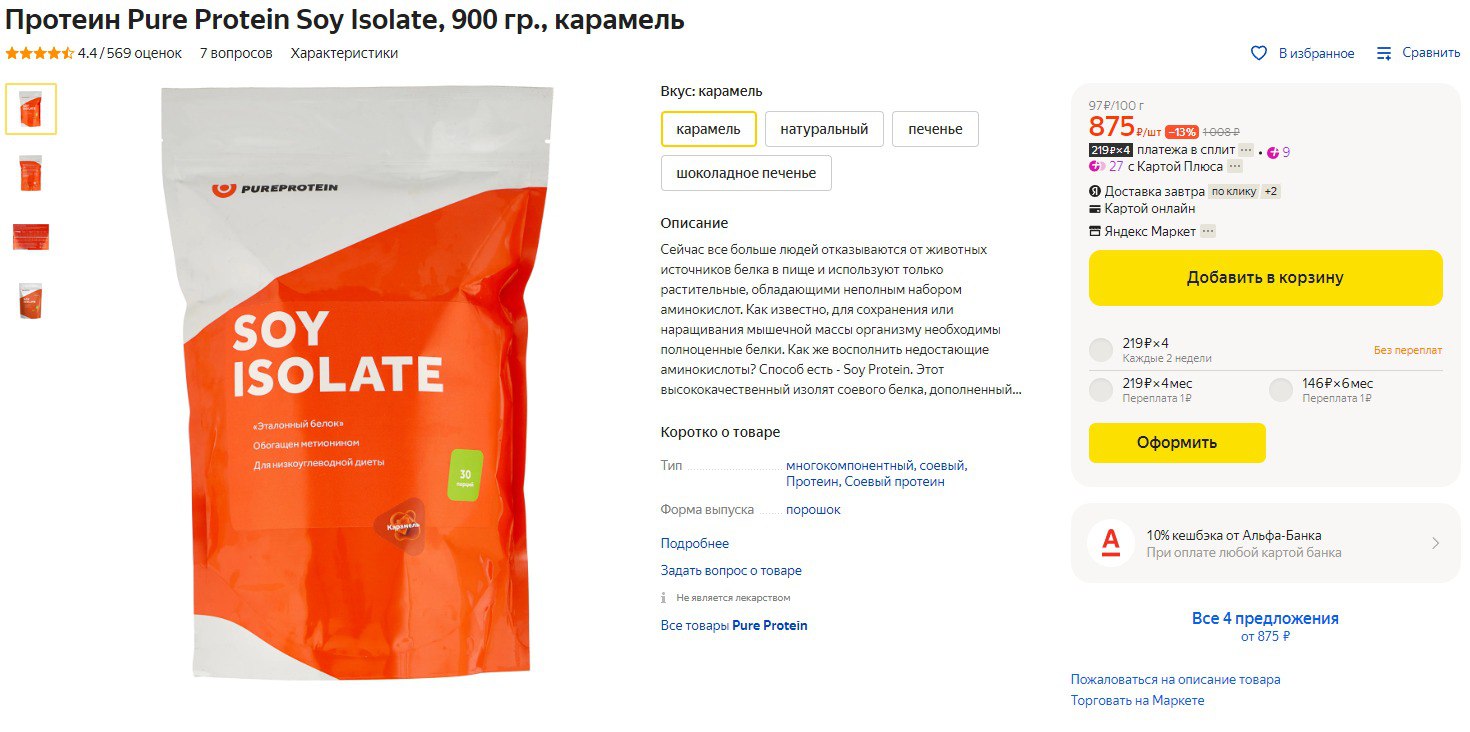
Task: Click the 'Оформить' button
Action: [1177, 443]
